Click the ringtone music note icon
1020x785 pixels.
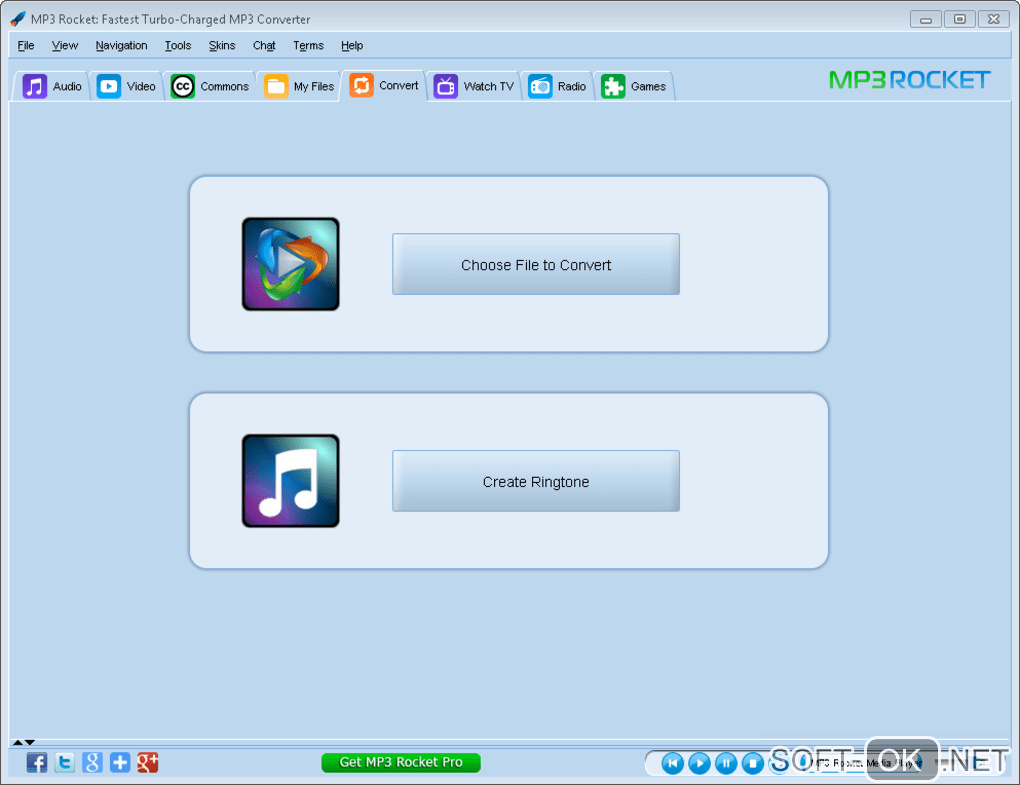click(x=291, y=481)
